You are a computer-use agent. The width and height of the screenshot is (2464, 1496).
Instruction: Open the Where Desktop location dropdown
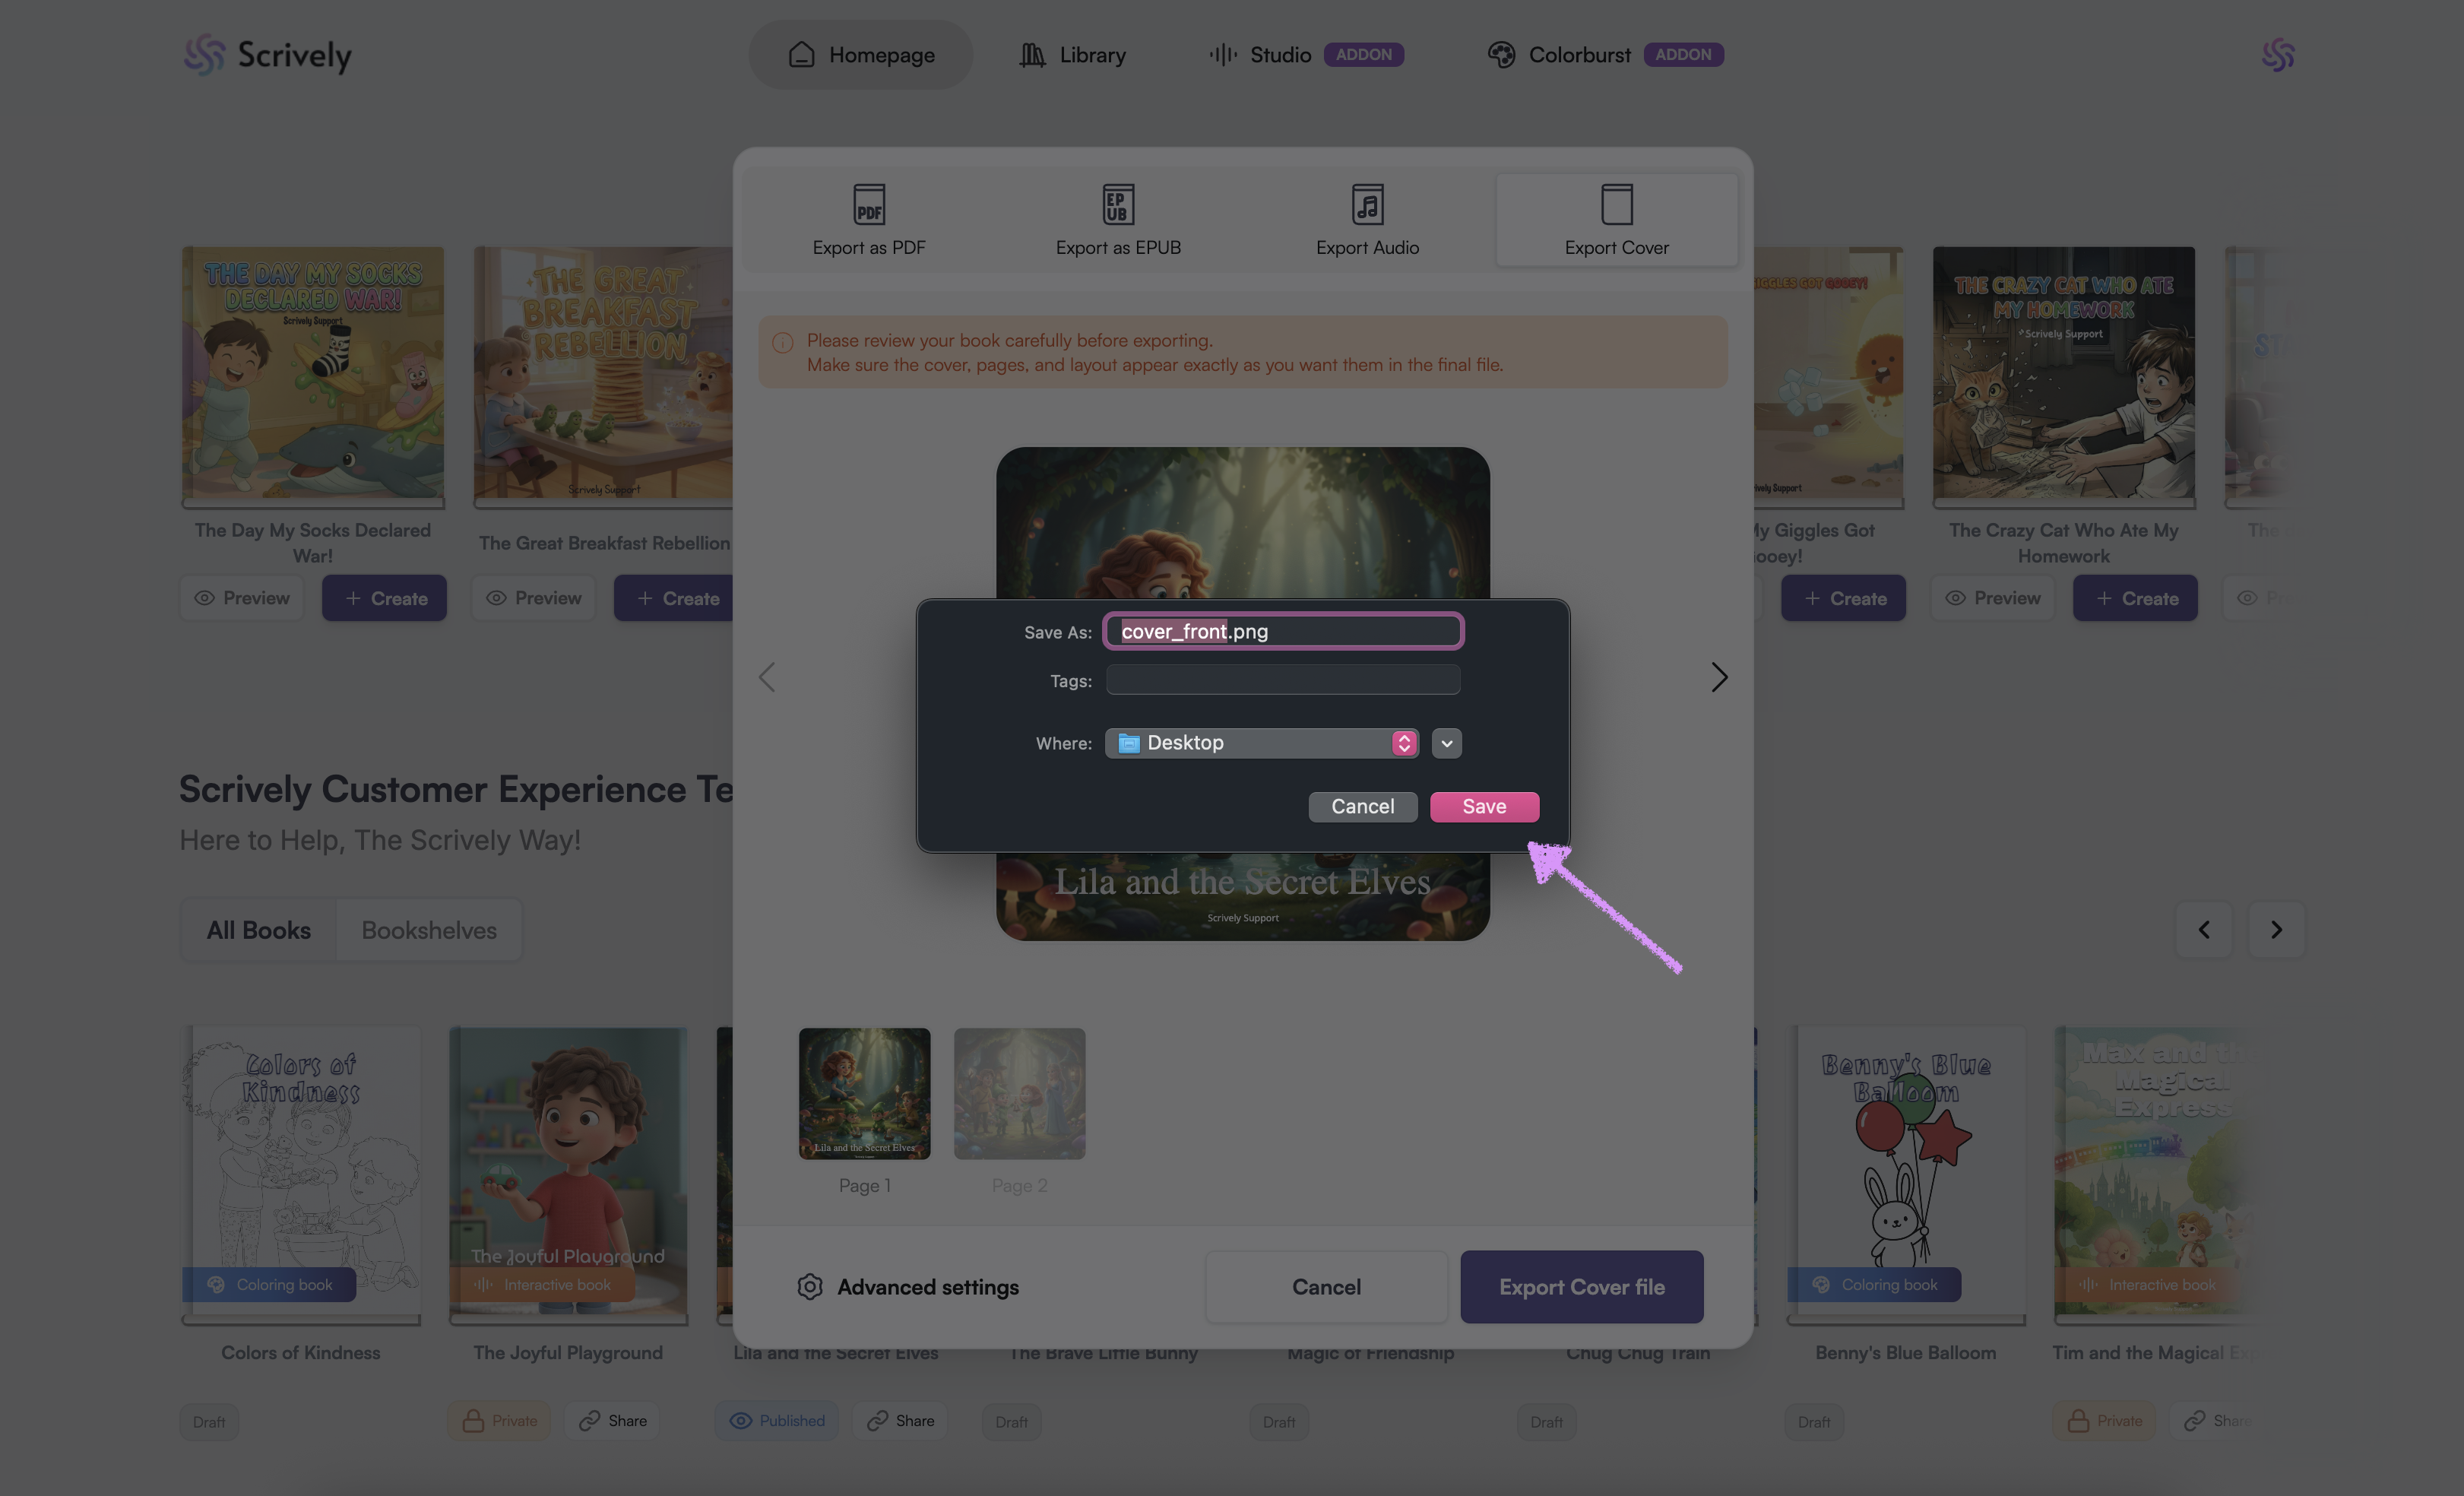(x=1261, y=743)
